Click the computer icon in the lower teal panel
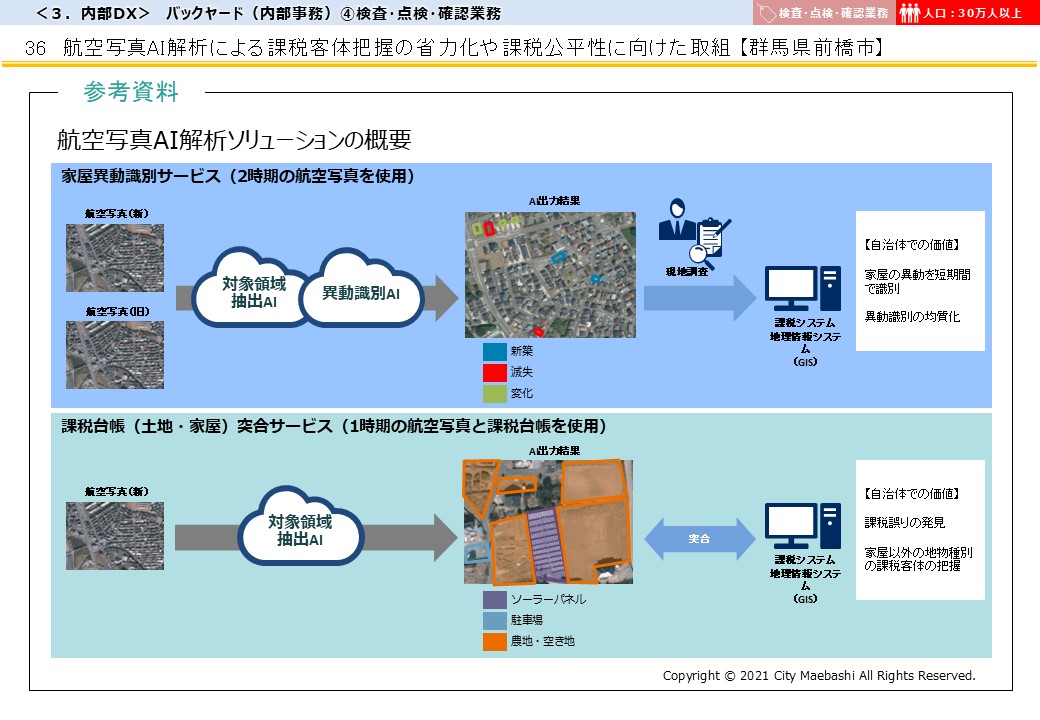The height and width of the screenshot is (720, 1040). click(x=803, y=526)
